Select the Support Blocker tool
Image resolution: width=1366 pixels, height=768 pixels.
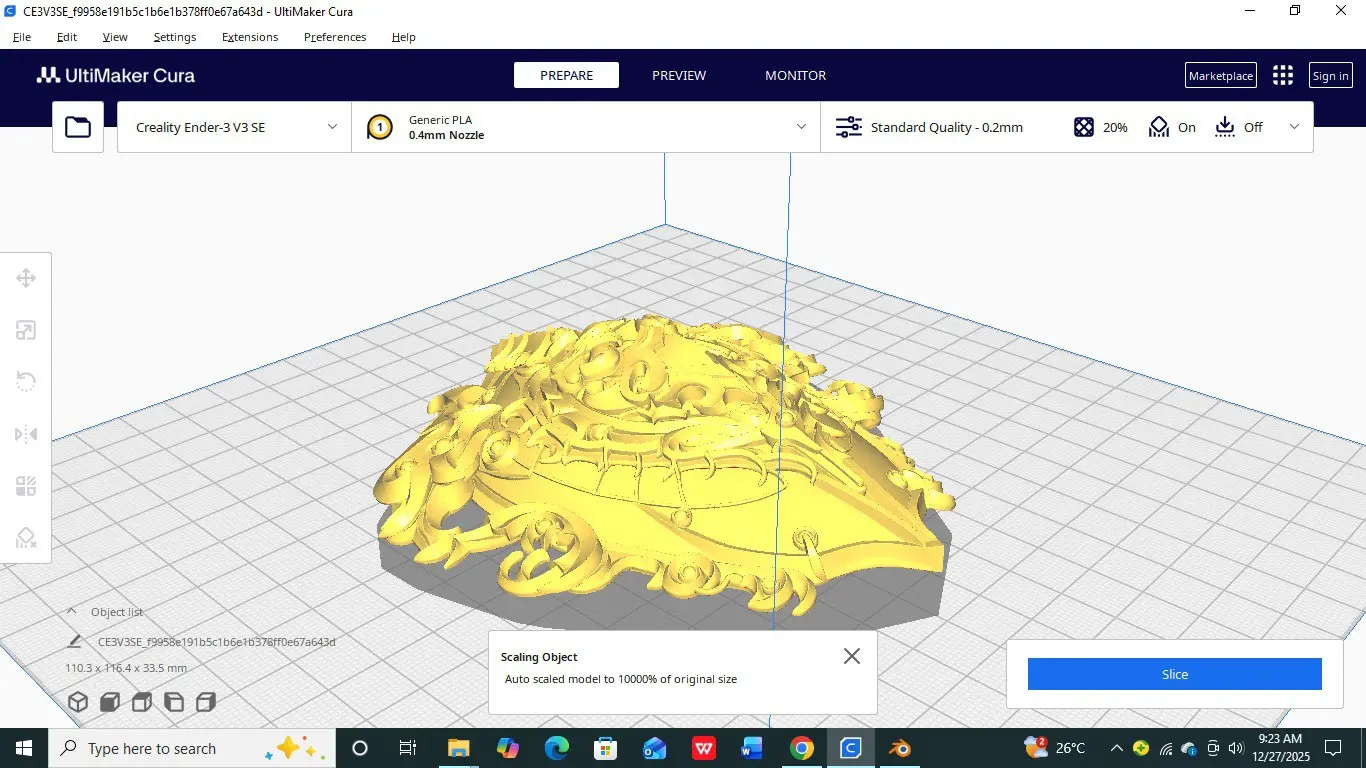26,539
